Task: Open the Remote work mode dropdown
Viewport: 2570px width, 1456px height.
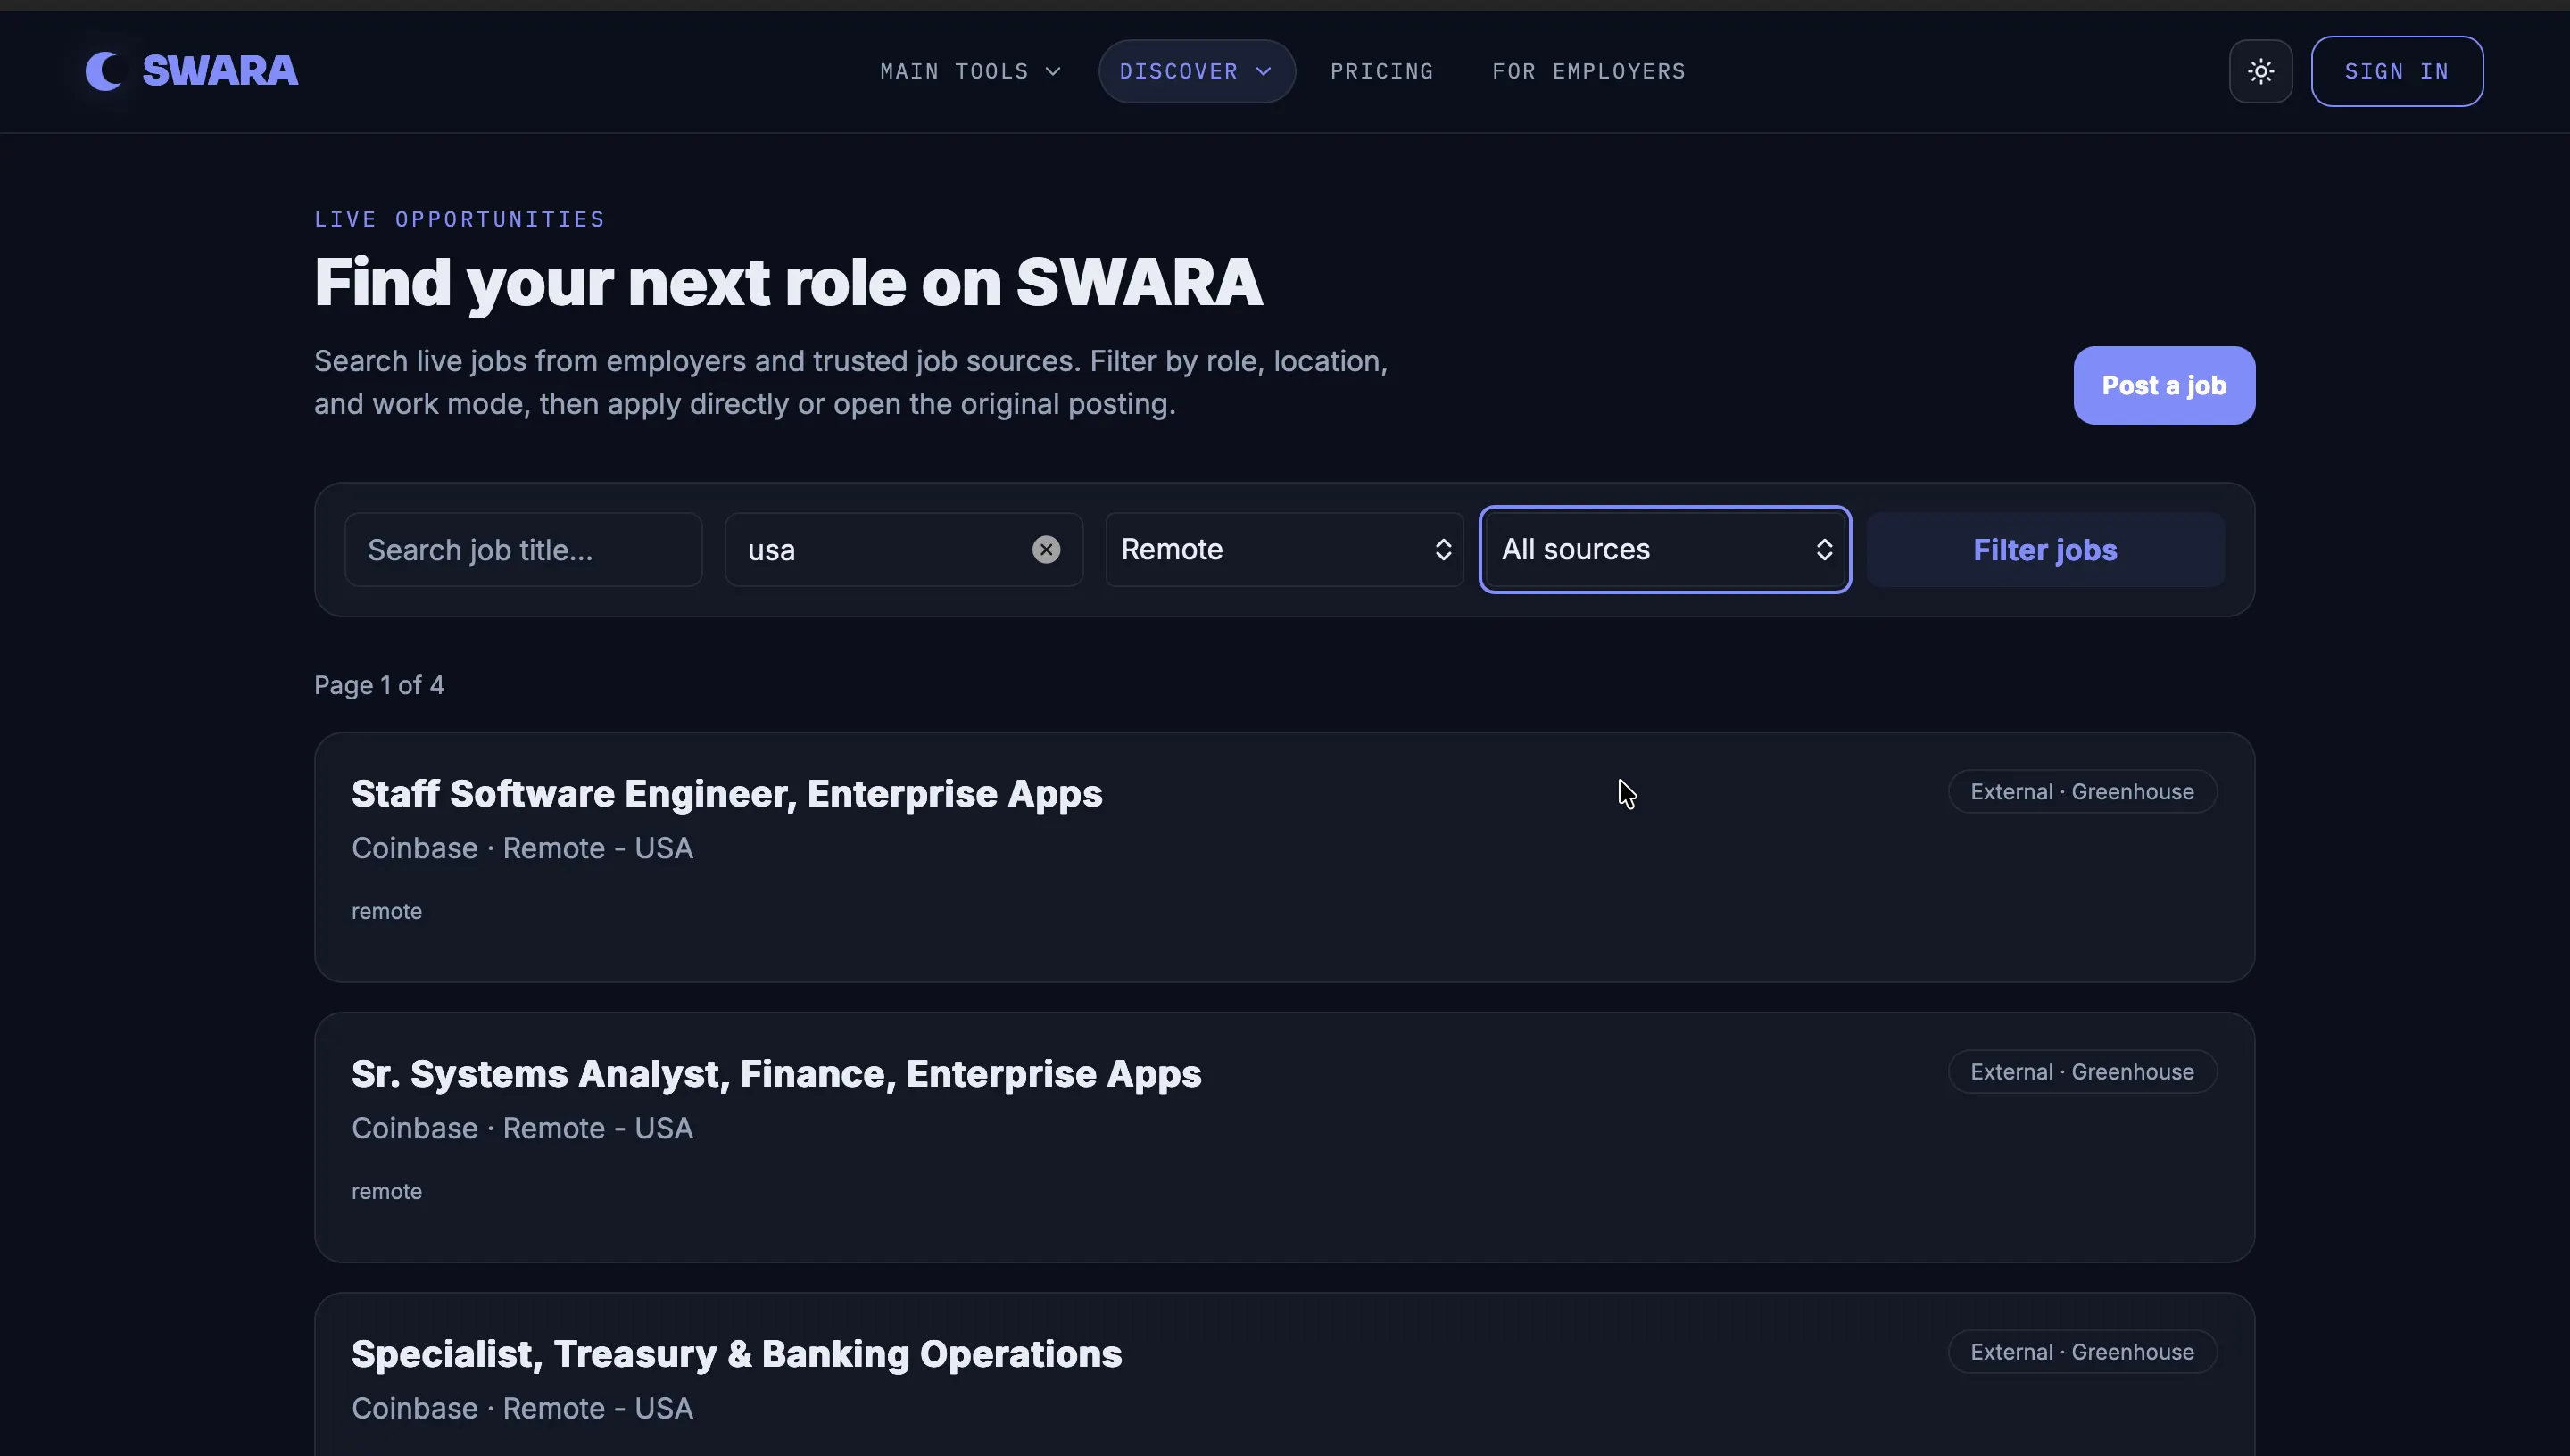Action: pyautogui.click(x=1285, y=550)
